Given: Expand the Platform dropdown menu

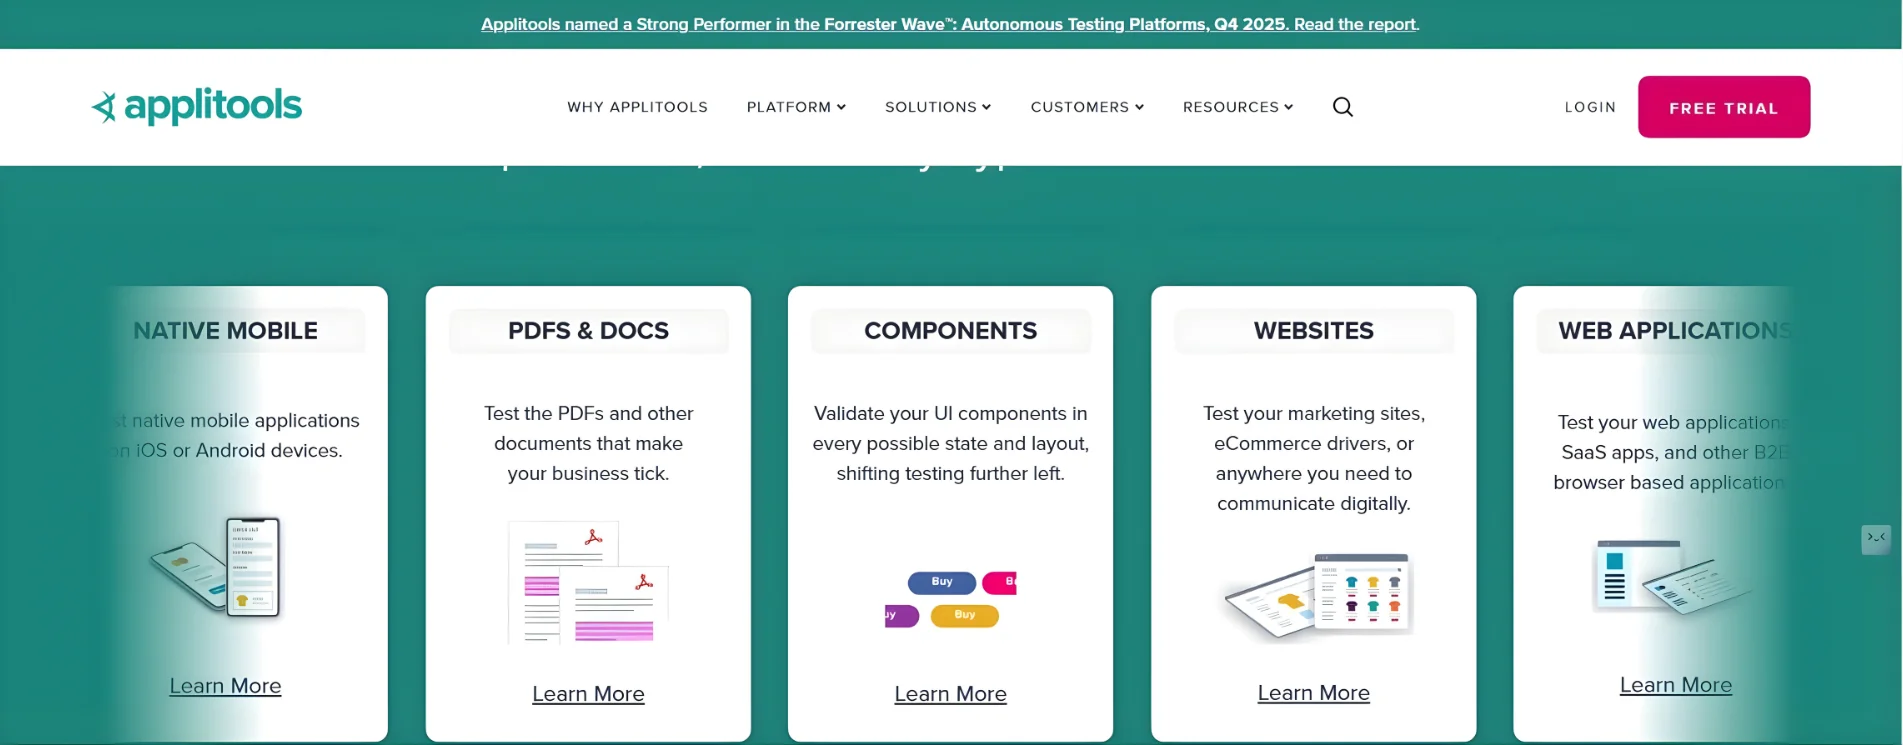Looking at the screenshot, I should click(x=796, y=107).
